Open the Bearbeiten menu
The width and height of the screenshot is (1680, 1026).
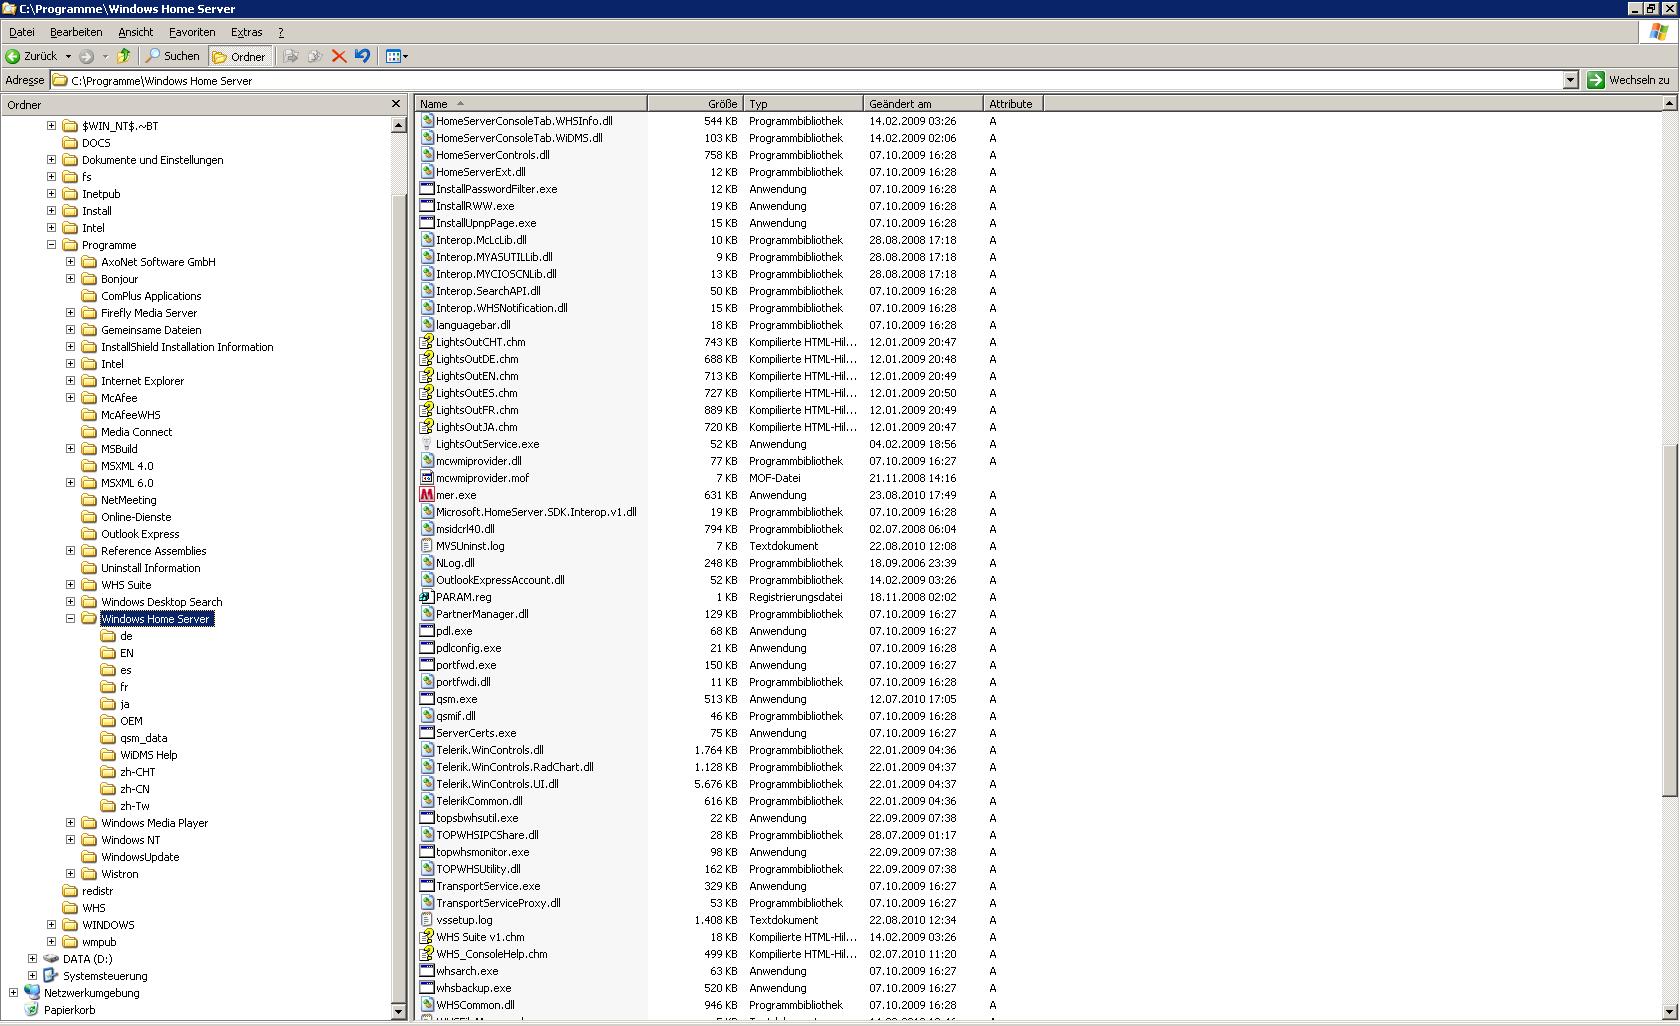pyautogui.click(x=76, y=32)
